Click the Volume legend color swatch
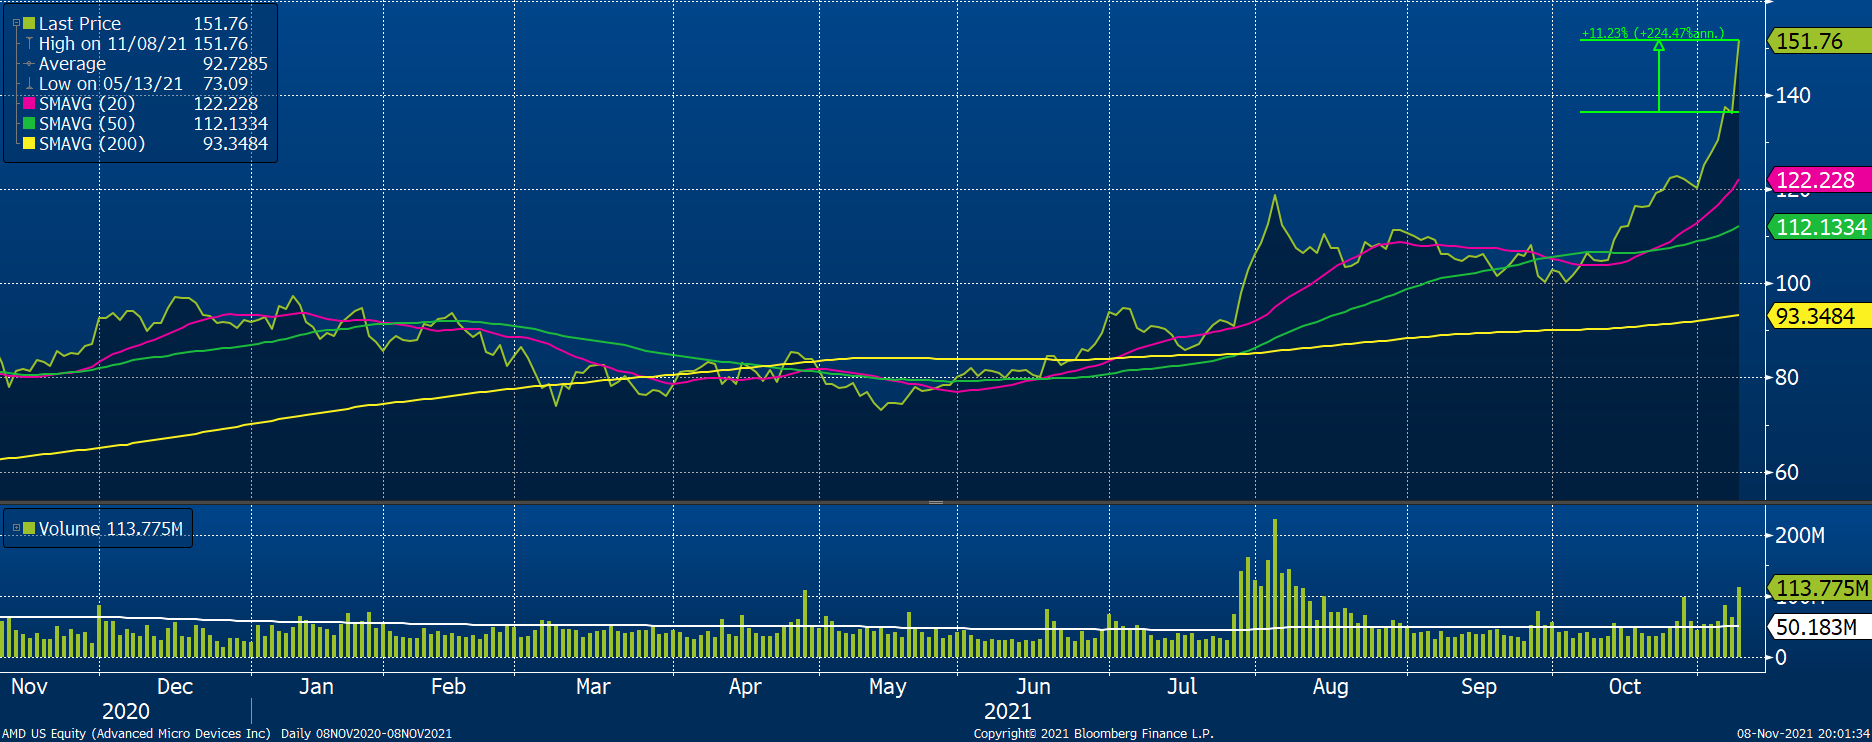The height and width of the screenshot is (742, 1872). point(29,528)
